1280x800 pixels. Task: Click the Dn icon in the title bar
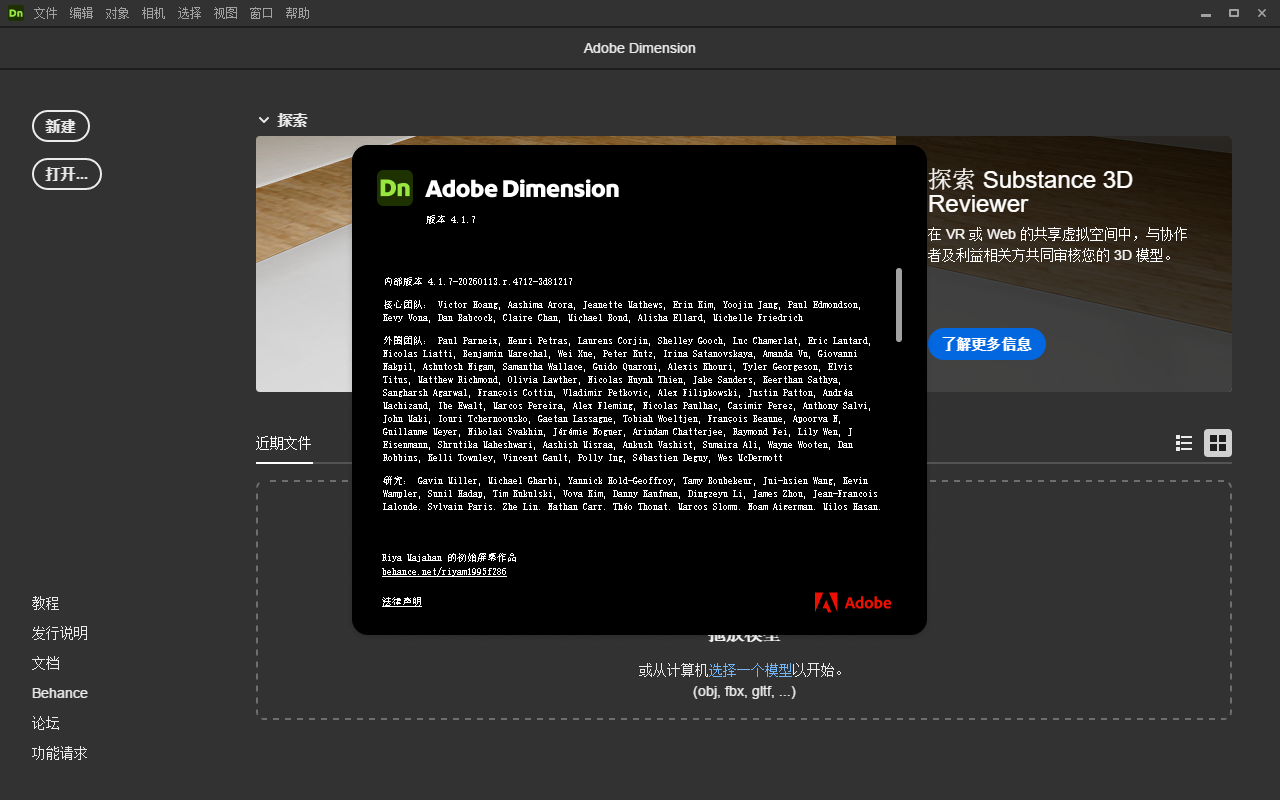click(15, 13)
